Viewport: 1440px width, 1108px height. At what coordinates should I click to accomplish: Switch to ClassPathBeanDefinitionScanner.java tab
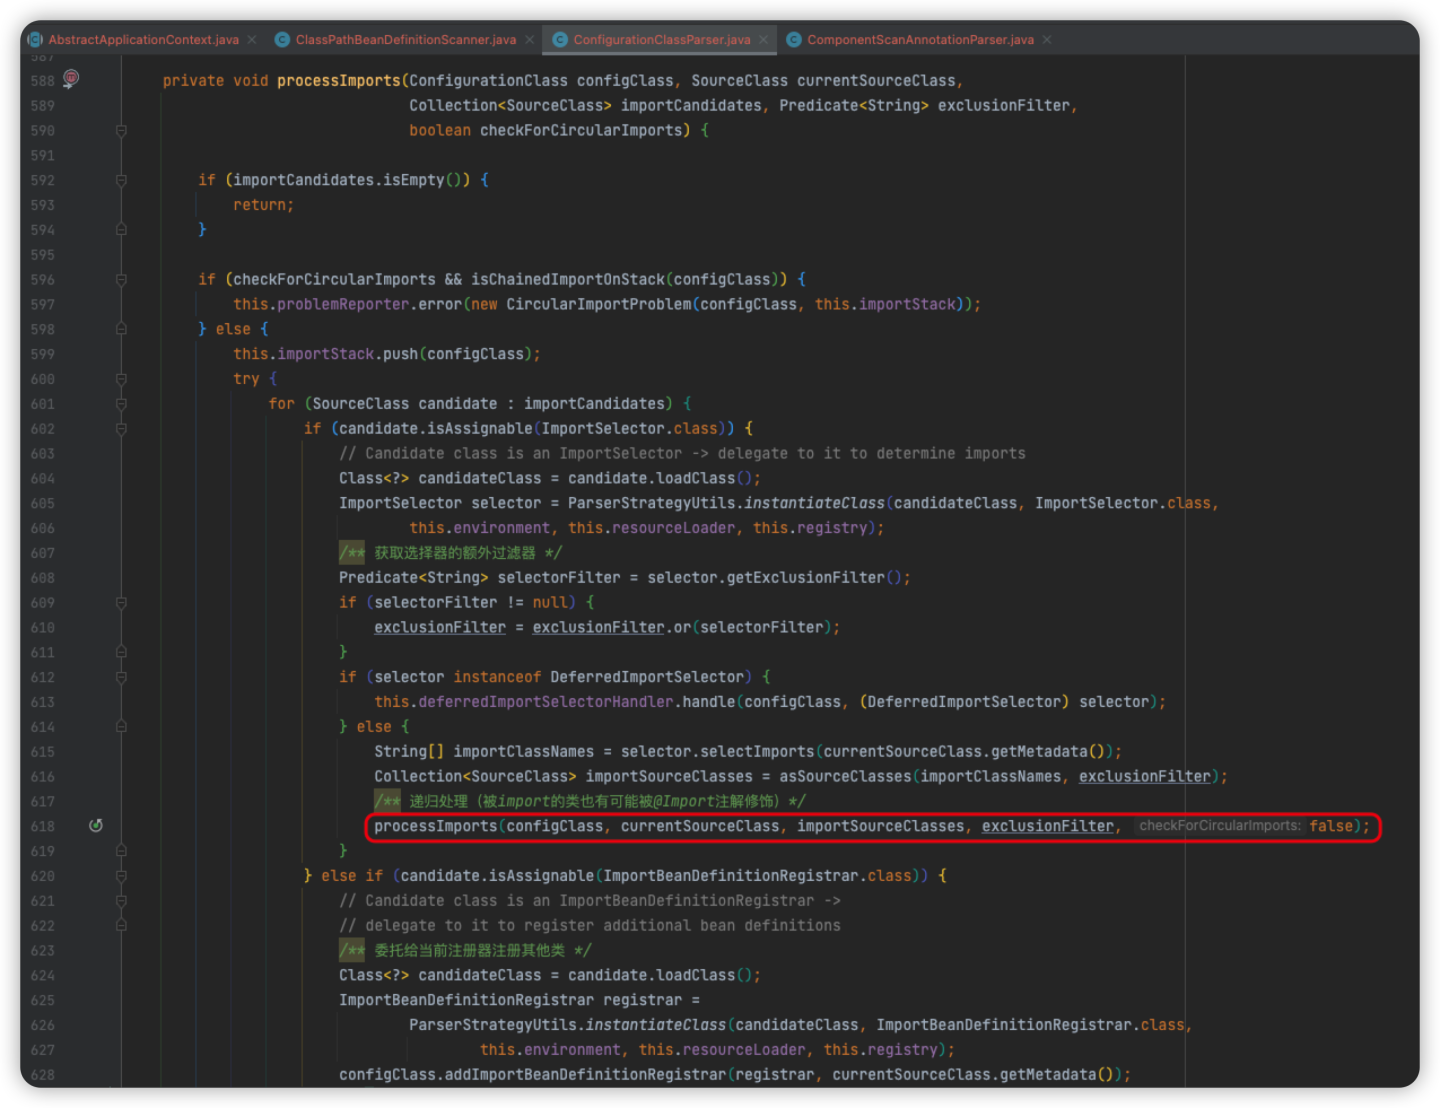click(x=406, y=40)
